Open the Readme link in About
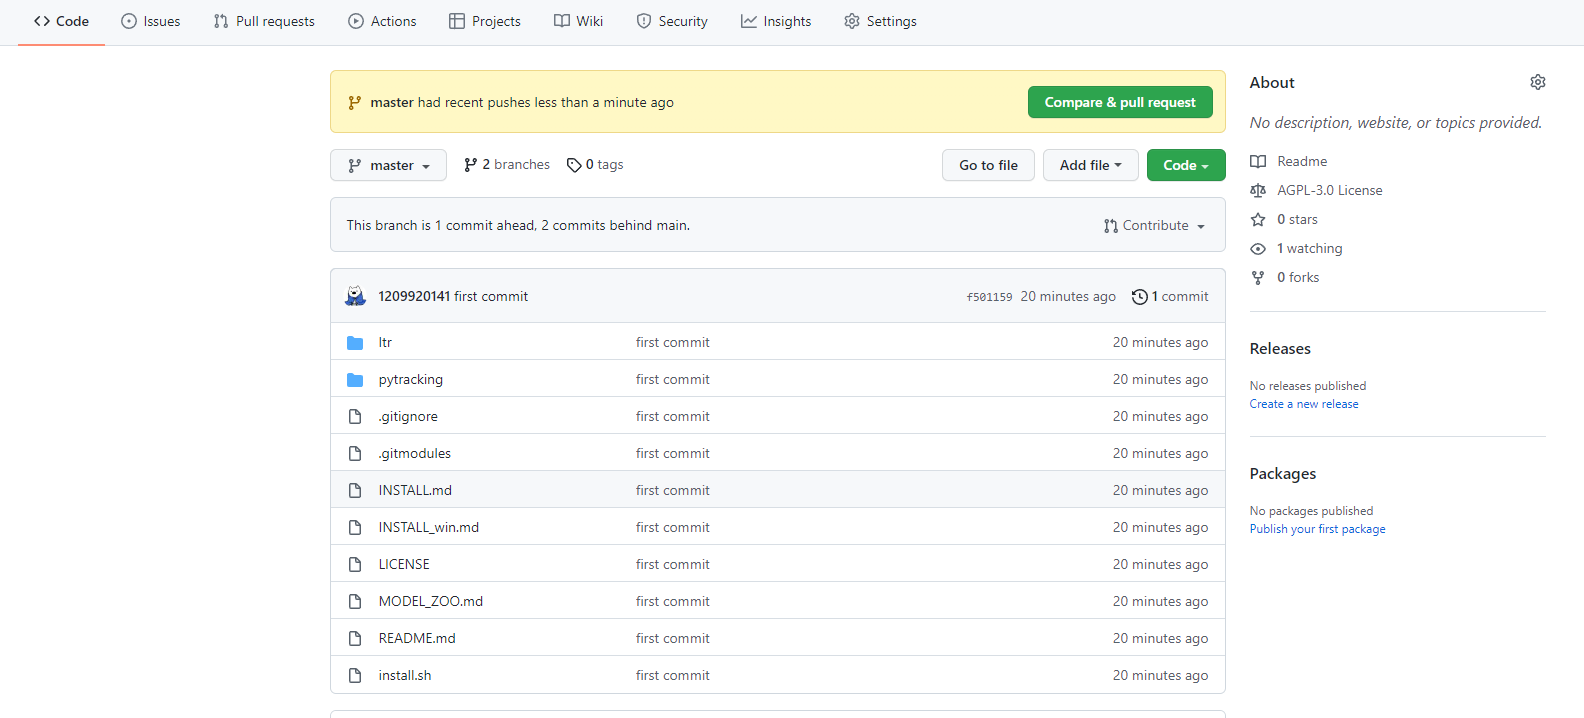 click(x=1289, y=161)
